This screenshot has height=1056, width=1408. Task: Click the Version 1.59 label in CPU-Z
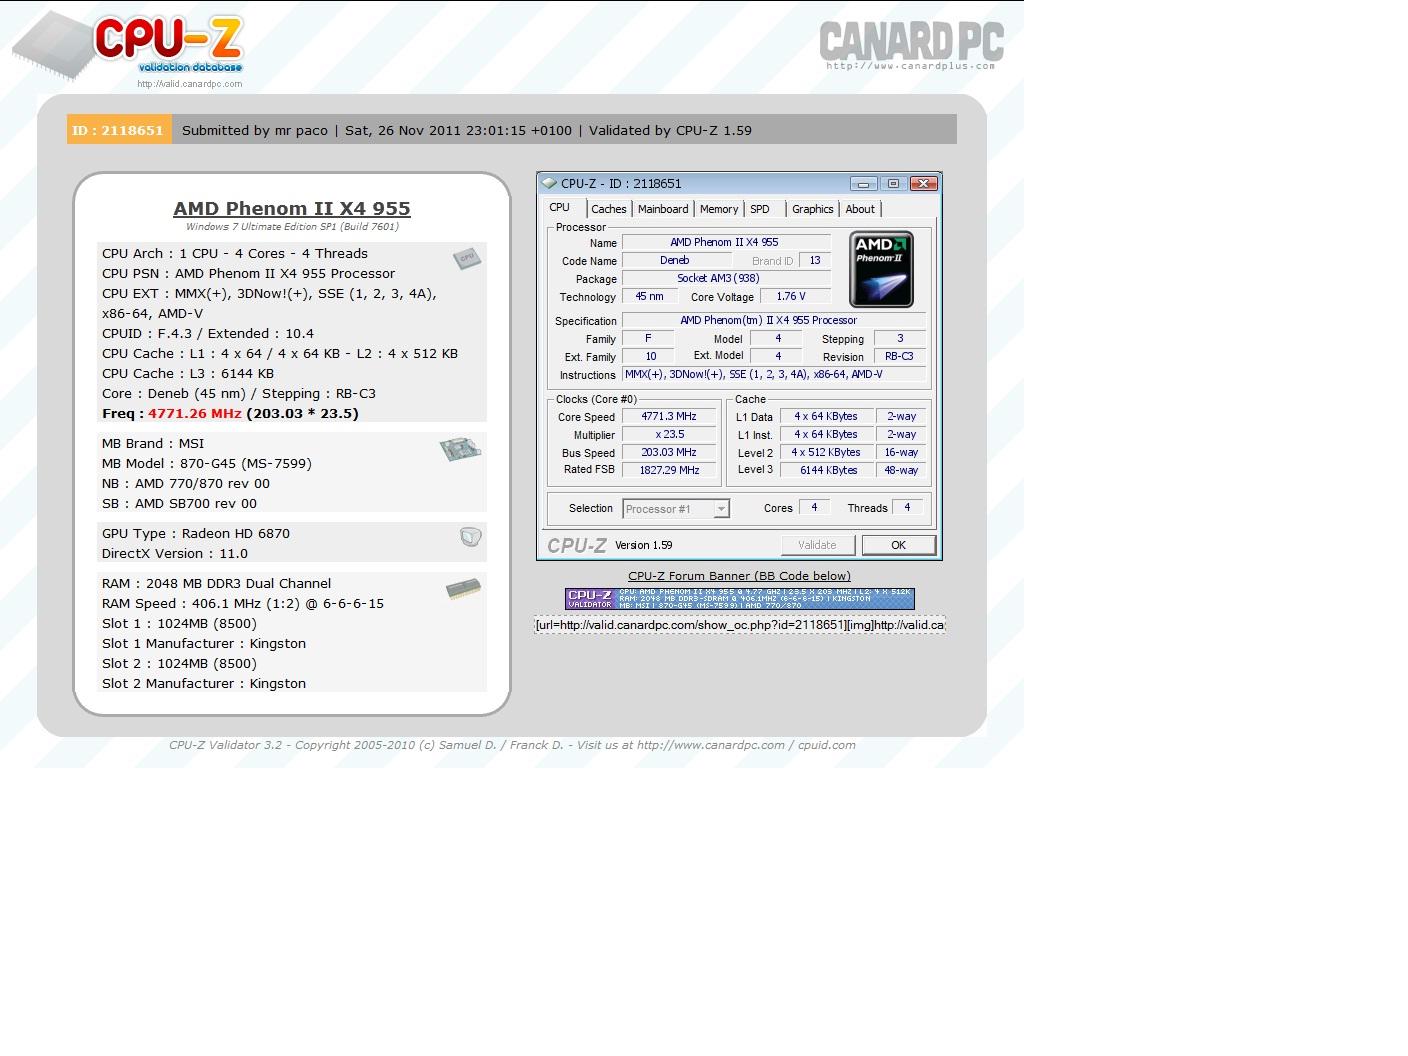[643, 545]
